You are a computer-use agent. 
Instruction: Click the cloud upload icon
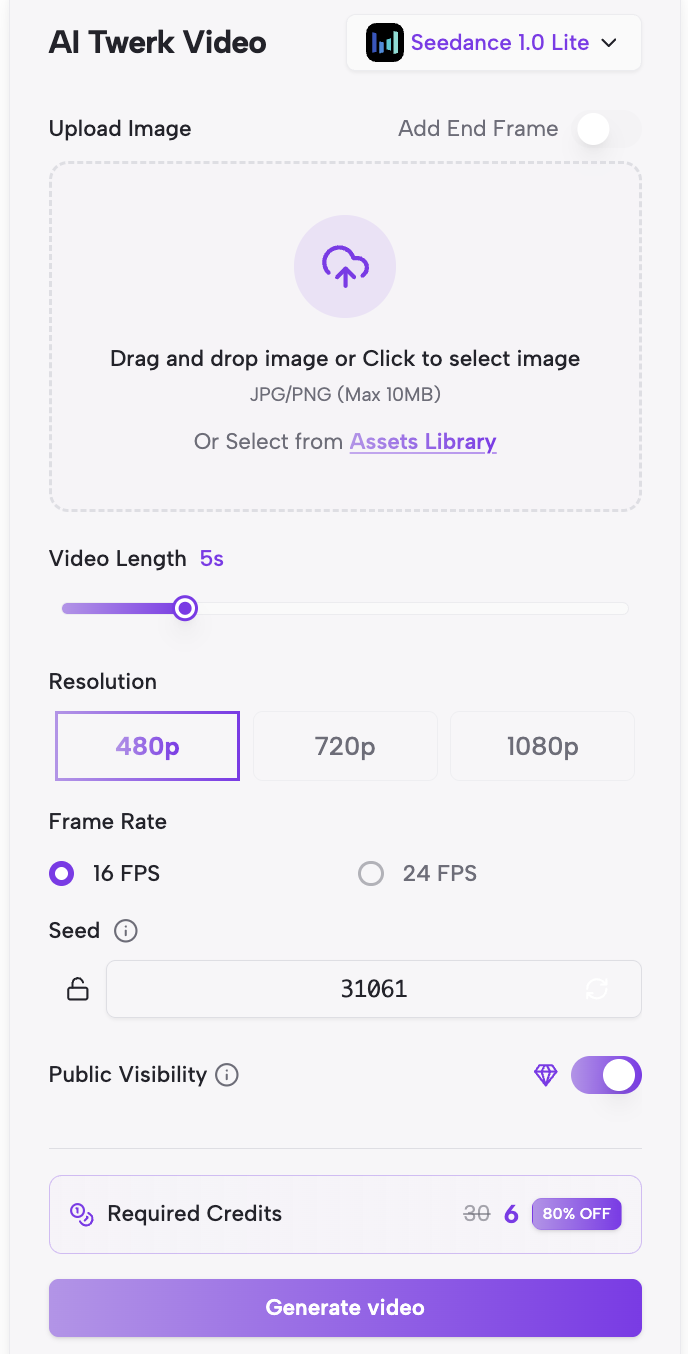345,266
